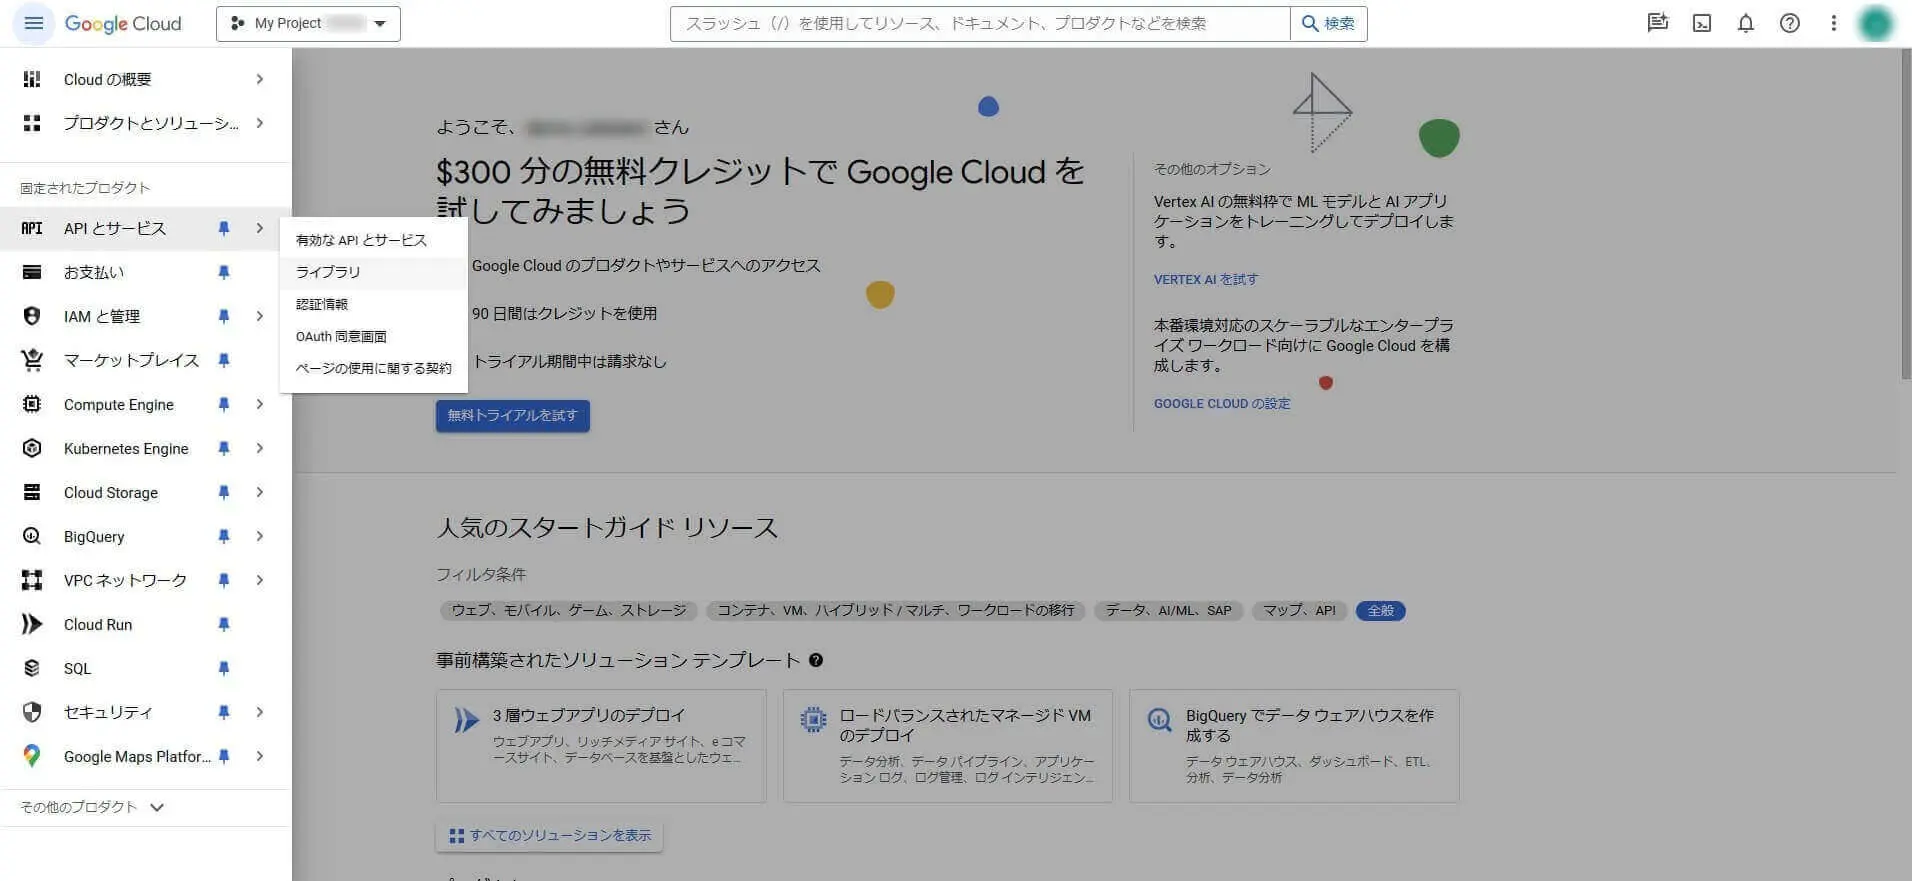Expand the BigQuery submenu chevron
This screenshot has height=881, width=1912.
(260, 536)
